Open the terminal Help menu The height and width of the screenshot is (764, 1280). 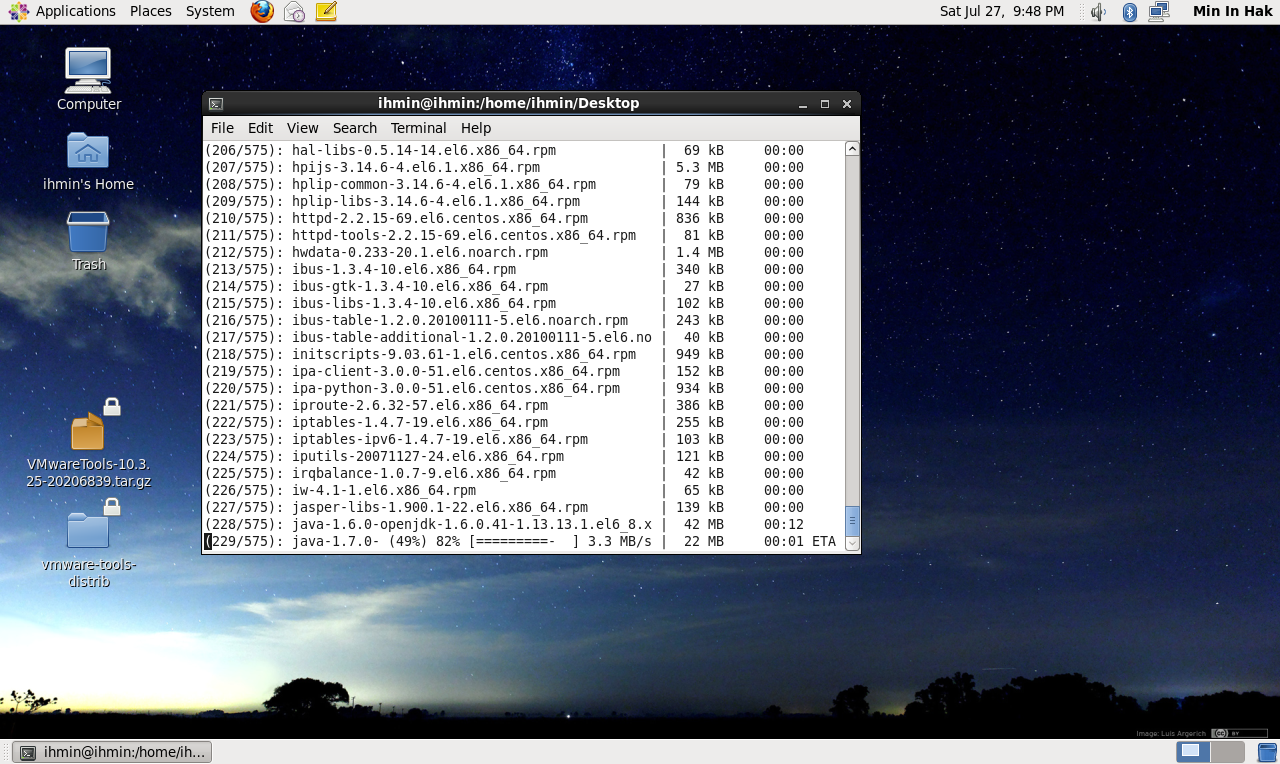[476, 128]
